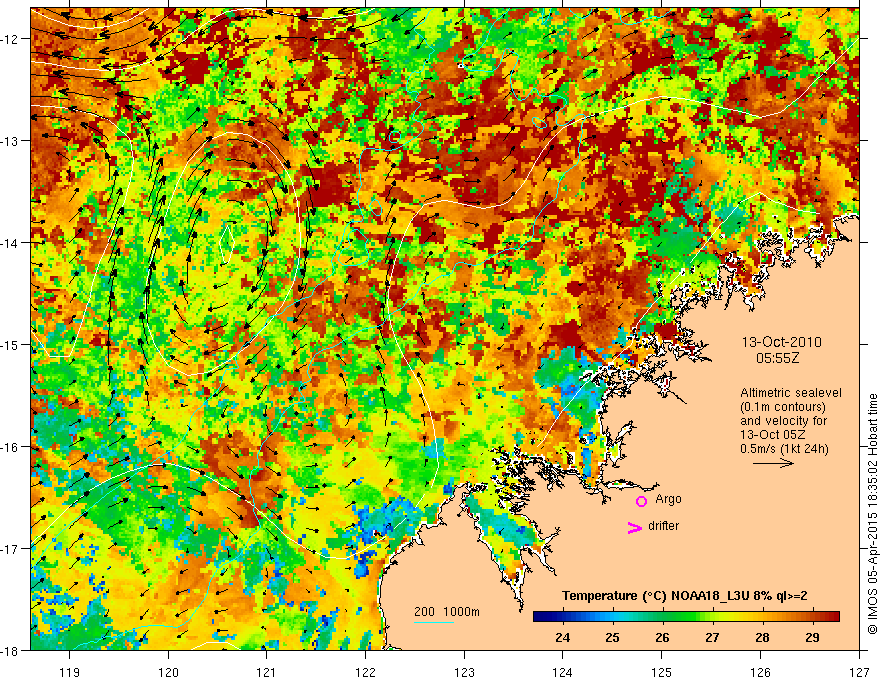Click the '(0.1m contours)' legend text
The height and width of the screenshot is (680, 880).
pos(783,407)
